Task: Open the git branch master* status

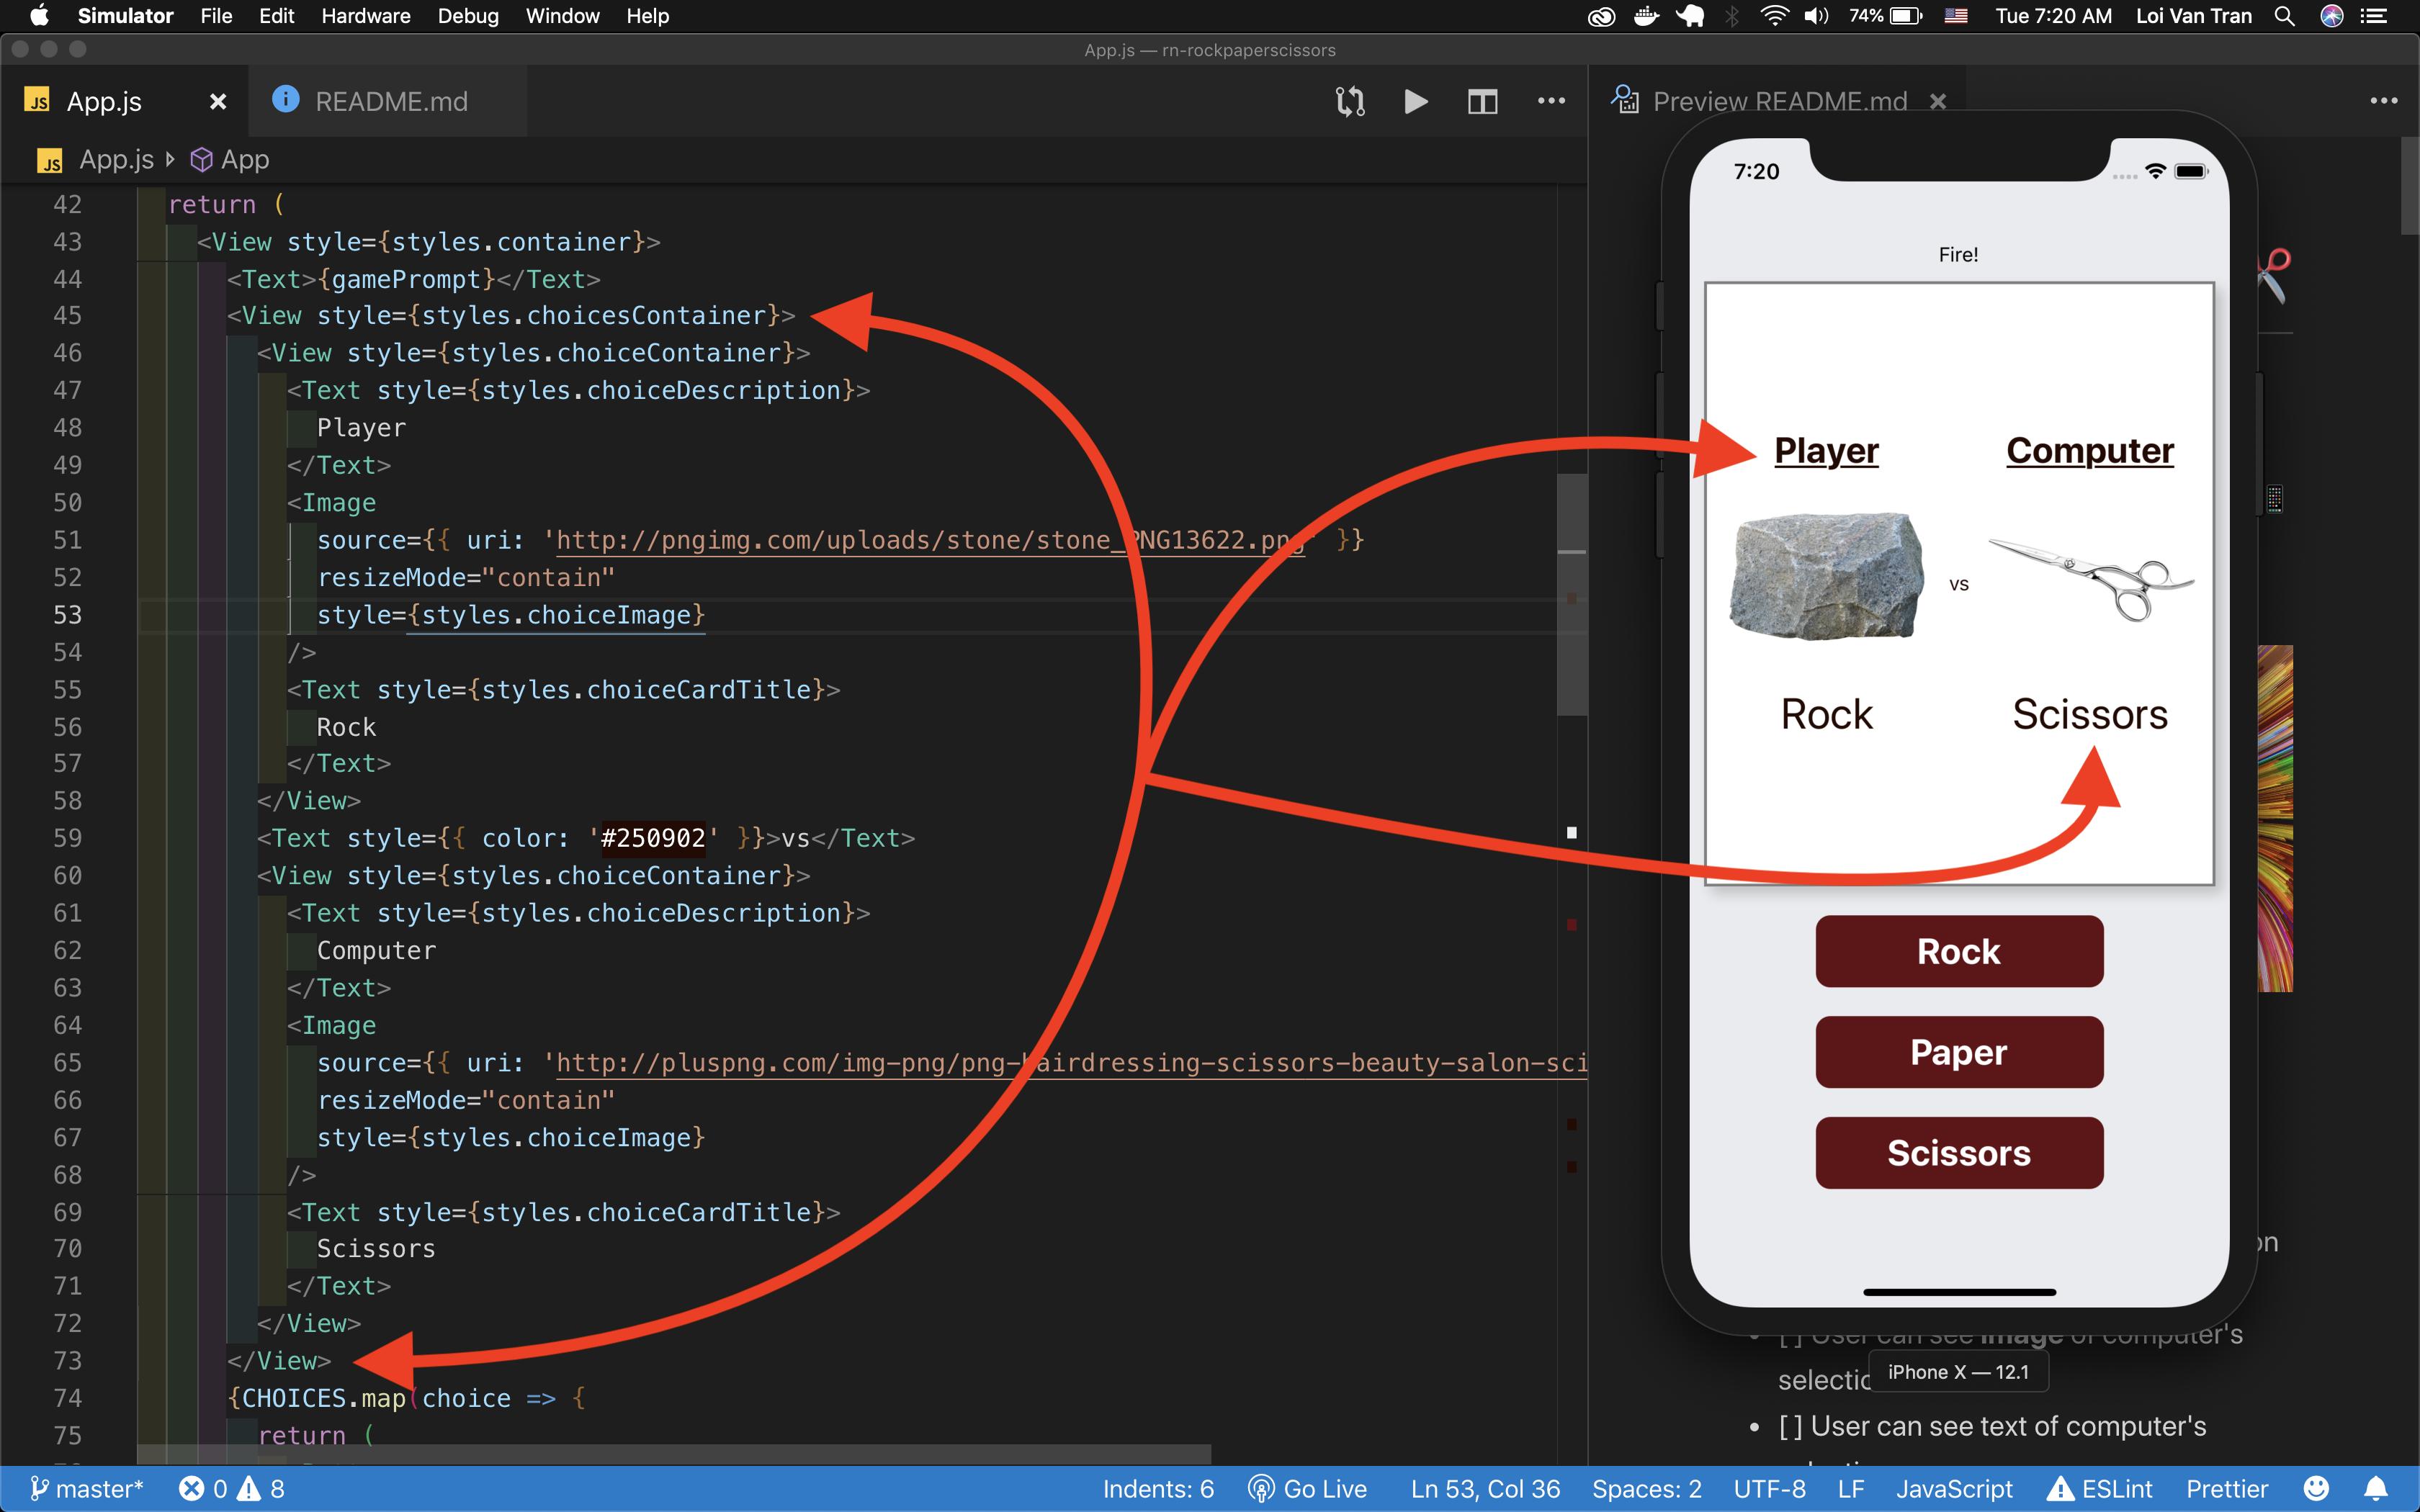Action: [86, 1489]
